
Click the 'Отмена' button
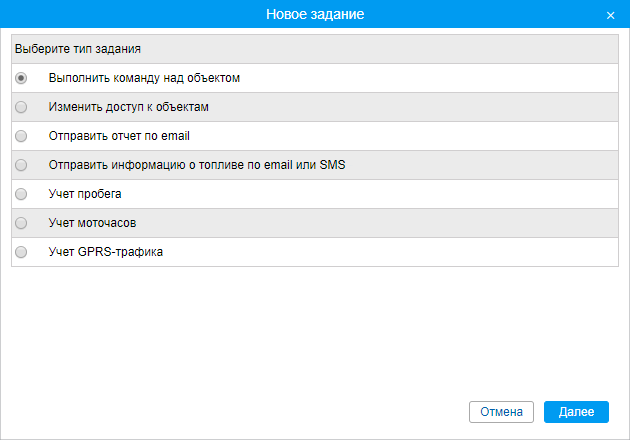tap(501, 412)
